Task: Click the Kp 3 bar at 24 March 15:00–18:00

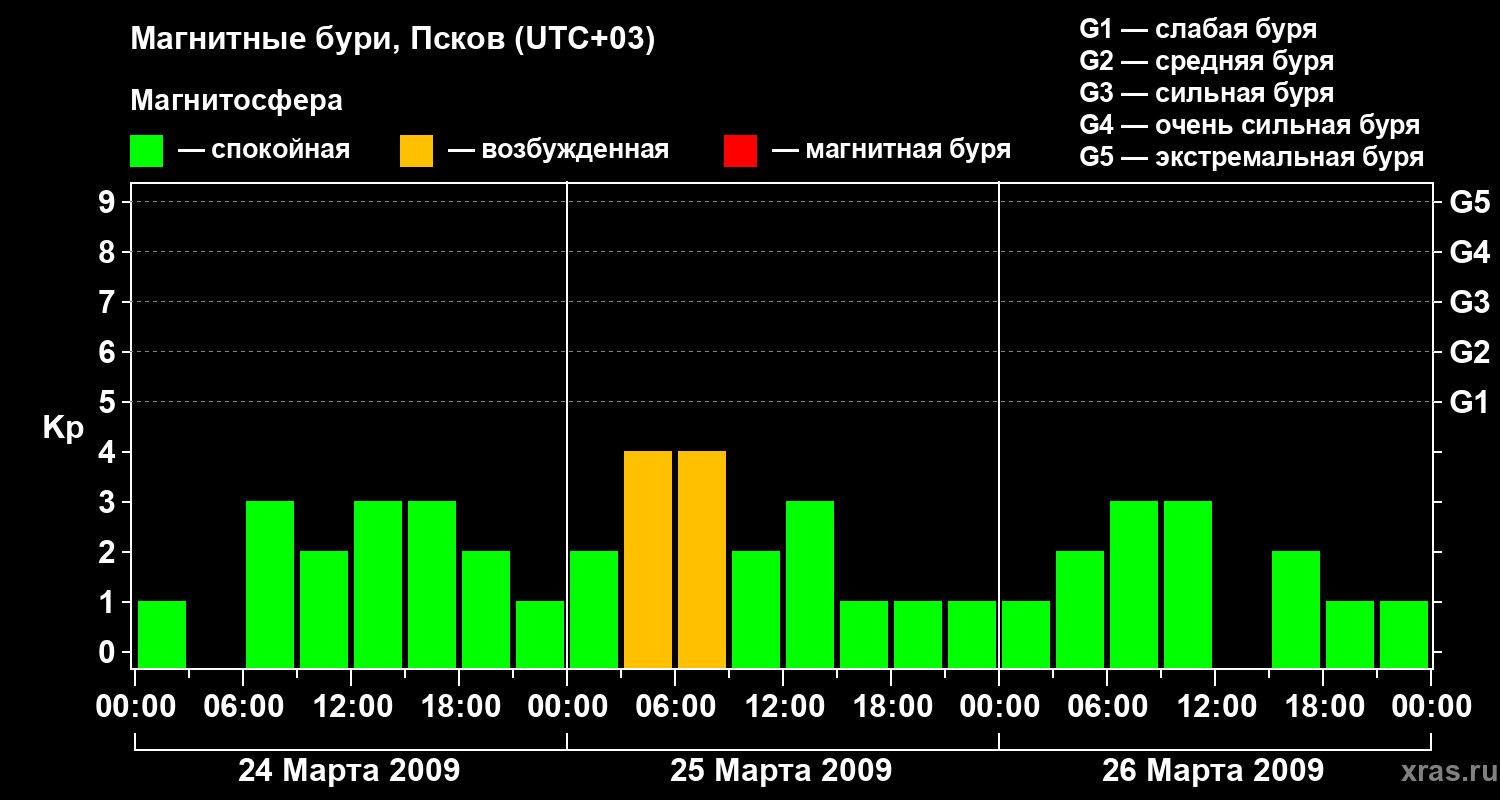Action: (x=432, y=585)
